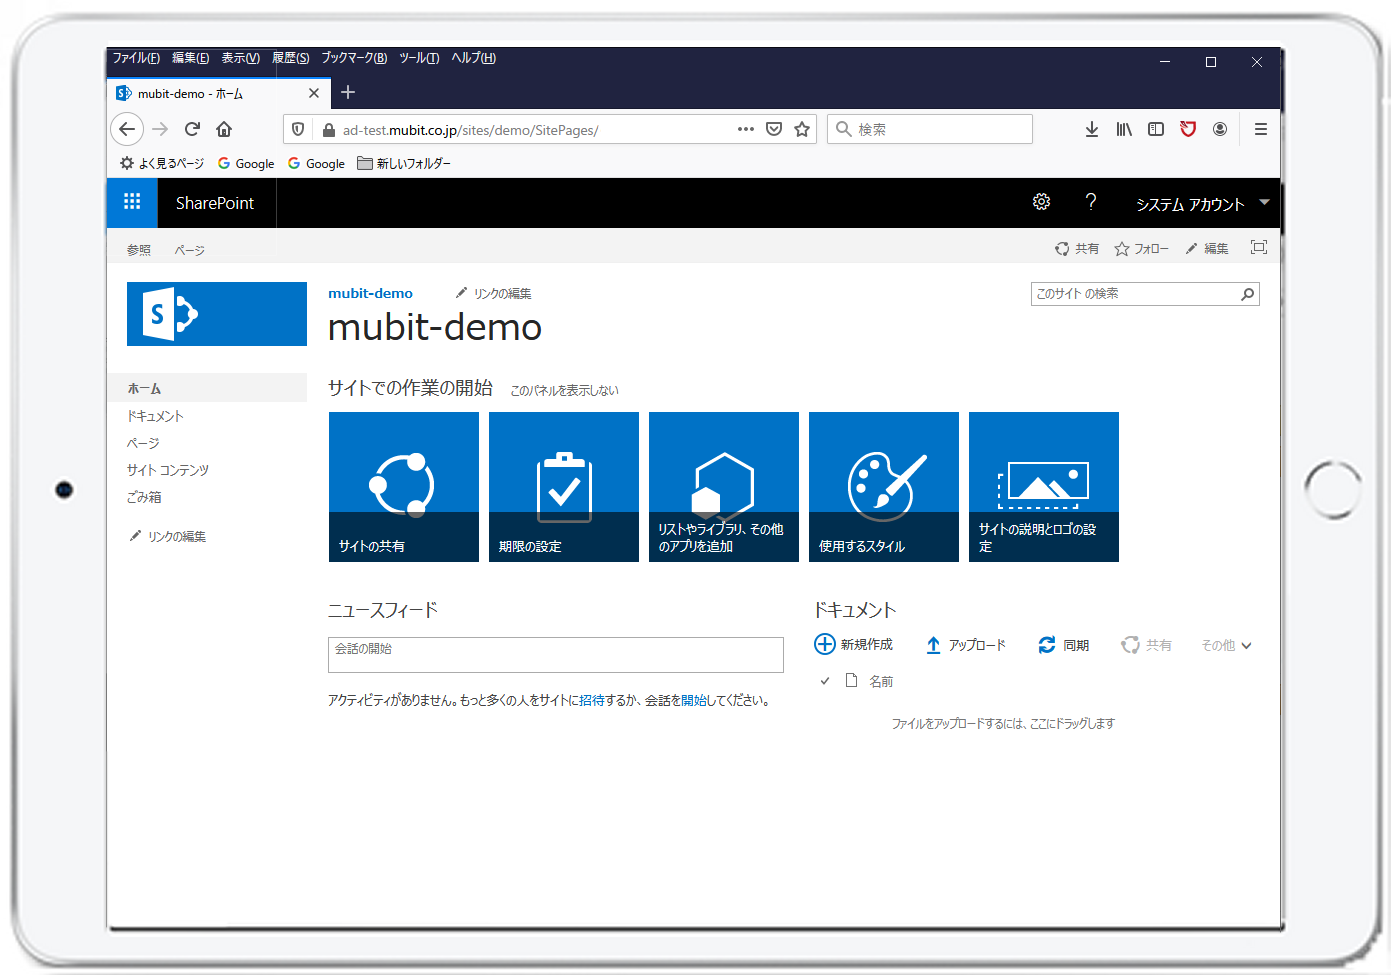Open the SharePoint help question mark
1391x975 pixels.
click(x=1091, y=202)
